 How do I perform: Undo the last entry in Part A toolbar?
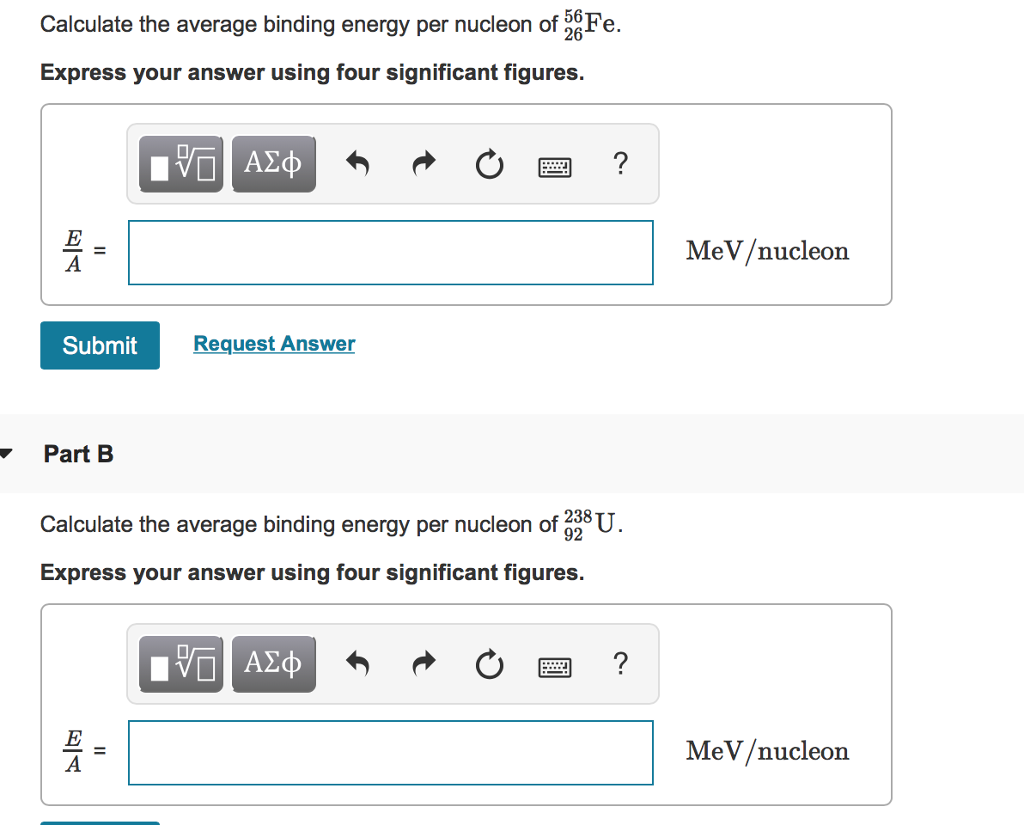click(x=357, y=163)
